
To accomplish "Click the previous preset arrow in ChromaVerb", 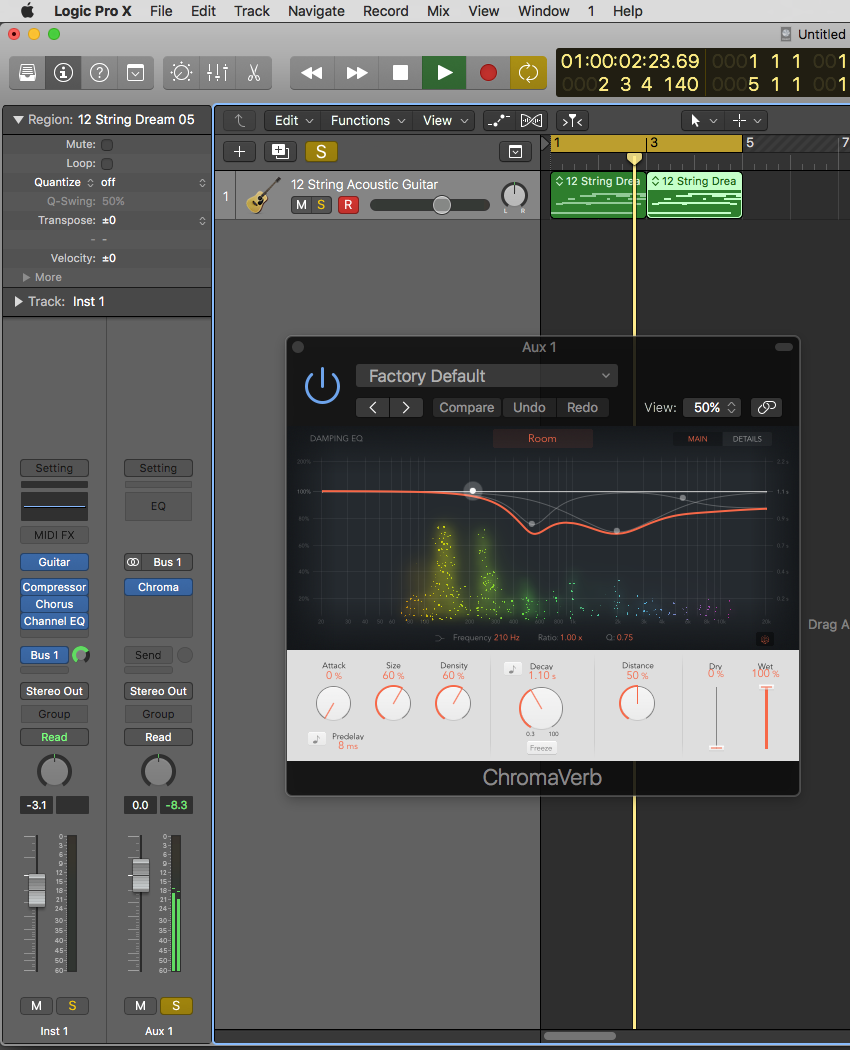I will click(x=373, y=408).
